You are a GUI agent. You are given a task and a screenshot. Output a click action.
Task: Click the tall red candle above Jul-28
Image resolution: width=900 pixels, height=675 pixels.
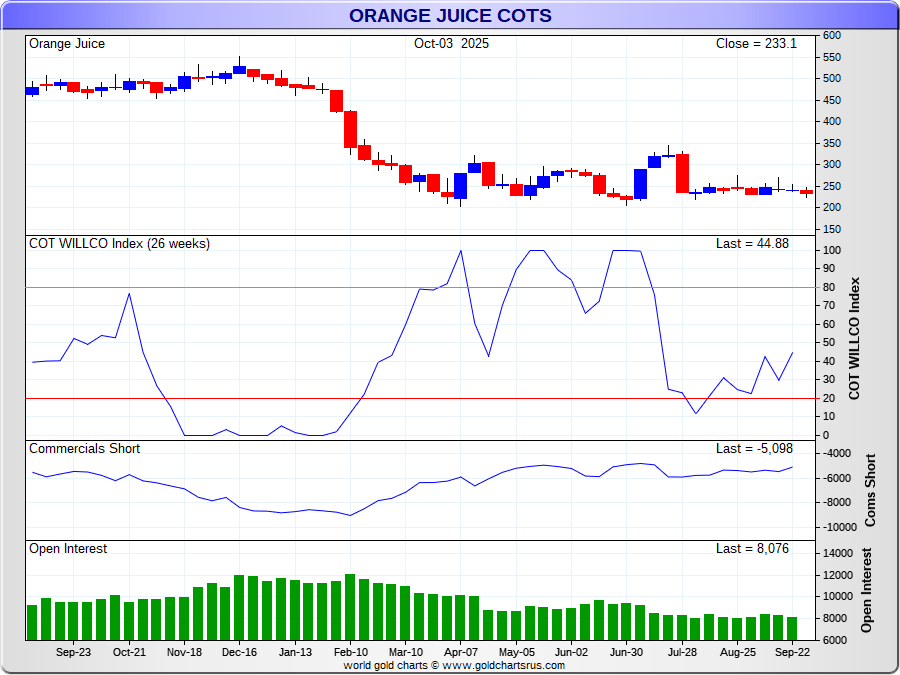tap(682, 173)
